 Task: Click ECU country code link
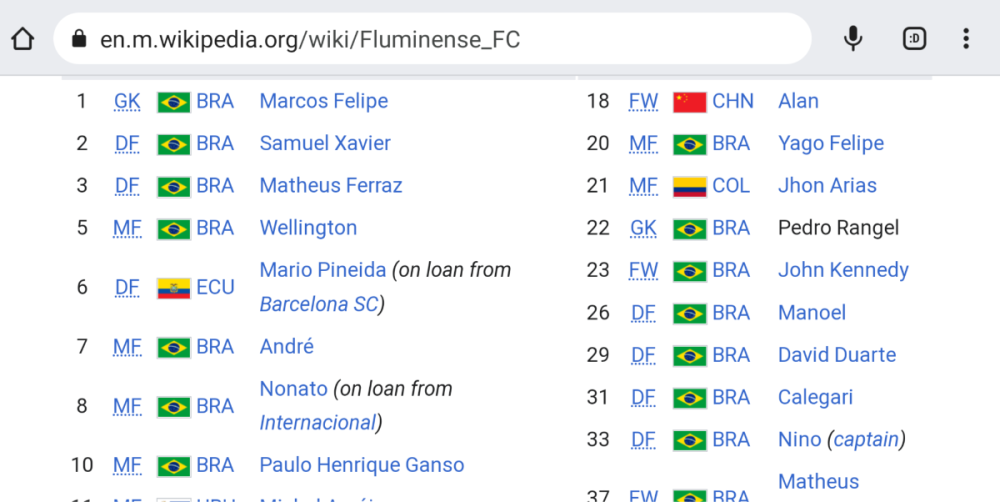click(x=215, y=287)
